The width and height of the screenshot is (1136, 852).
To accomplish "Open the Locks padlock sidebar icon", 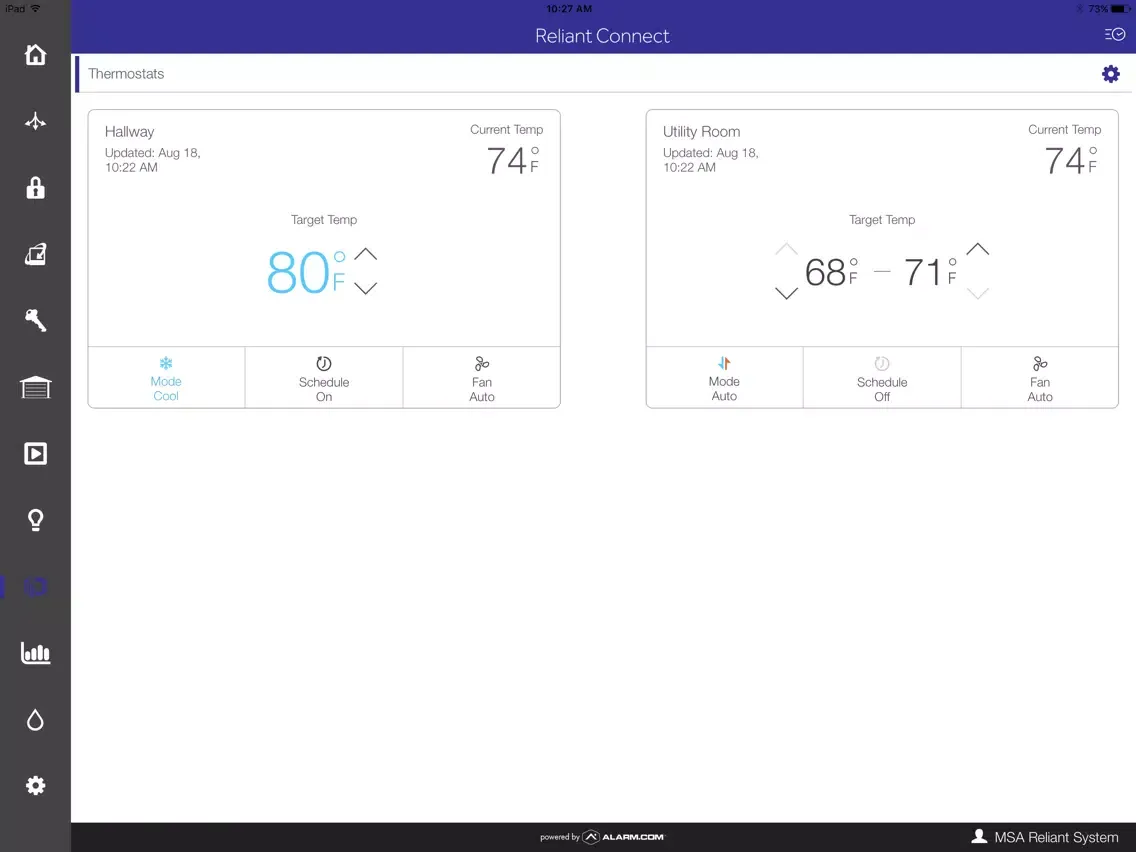I will 35,188.
